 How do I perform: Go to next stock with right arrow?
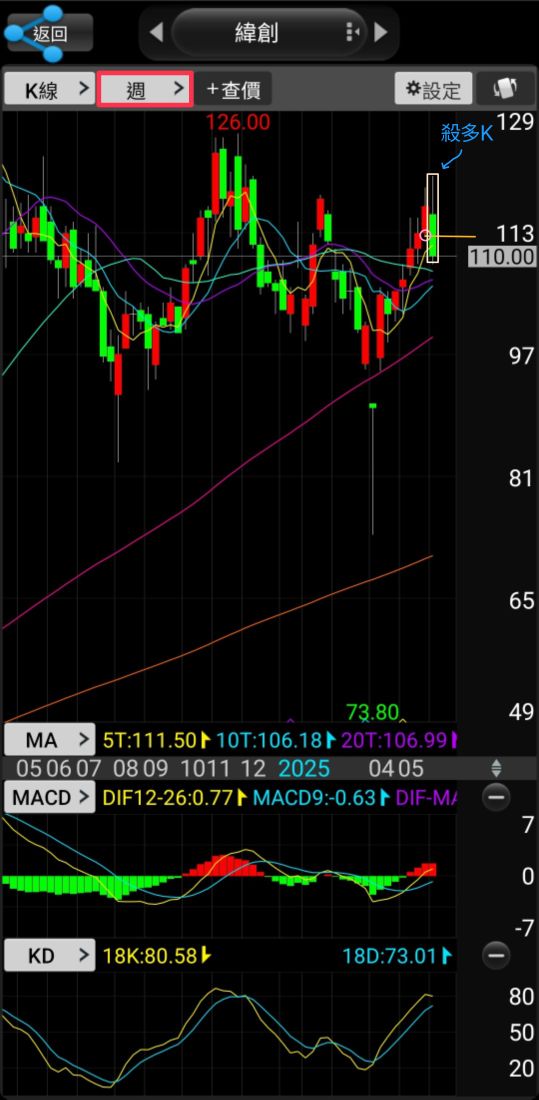coord(380,32)
